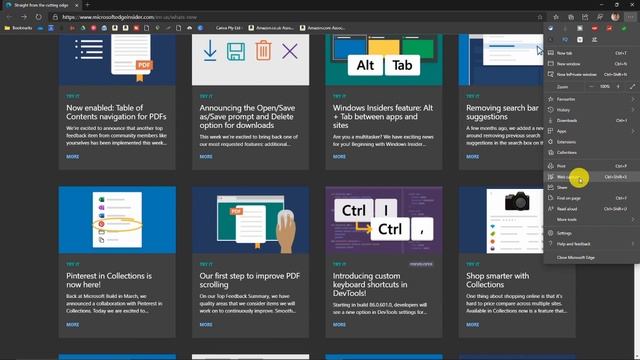Select Web capture in the menu
The image size is (640, 360).
pos(590,177)
